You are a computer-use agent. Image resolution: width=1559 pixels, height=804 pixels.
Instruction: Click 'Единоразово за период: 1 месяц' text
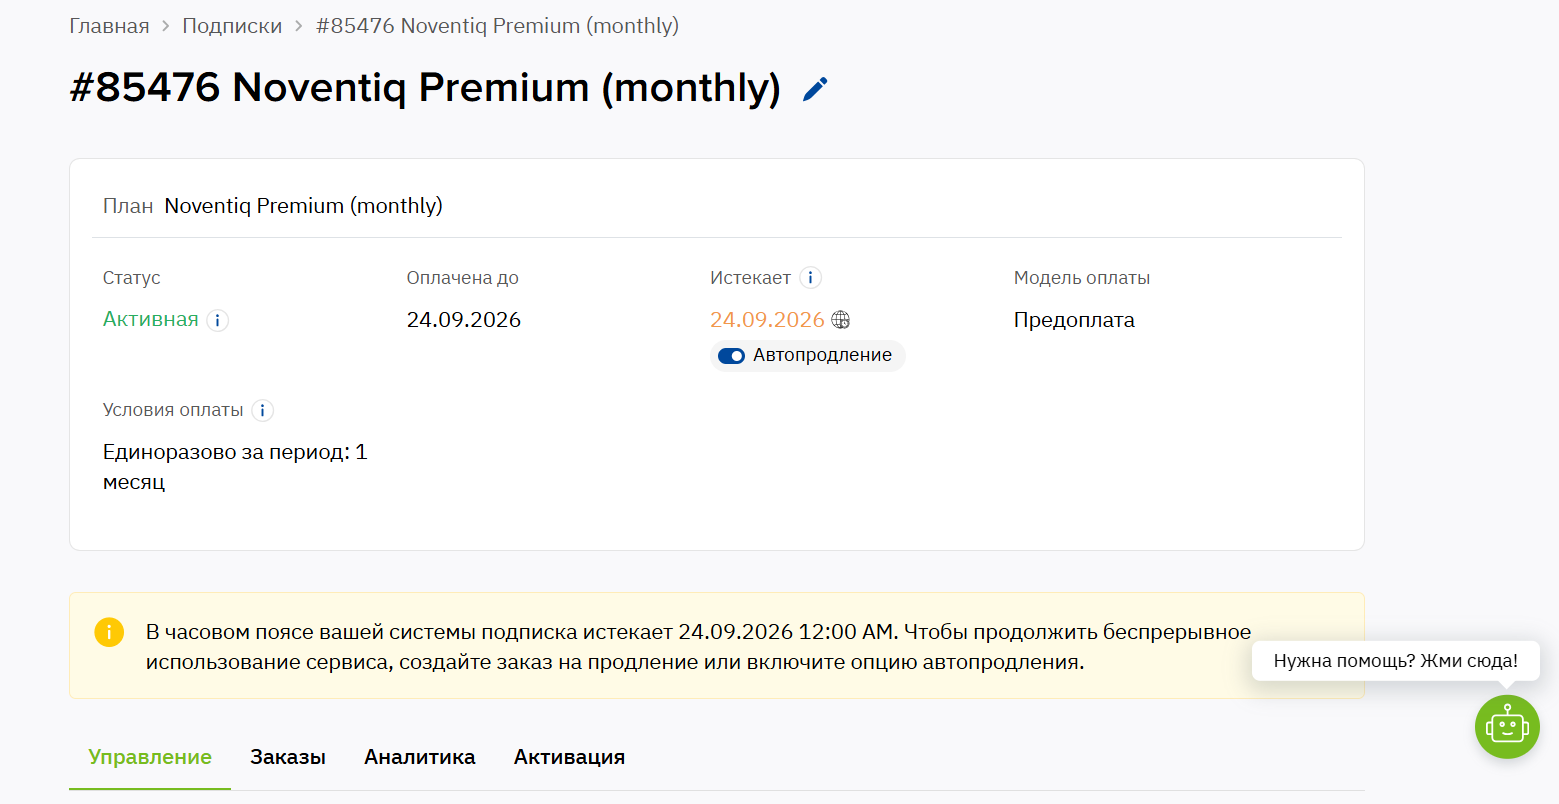pyautogui.click(x=235, y=467)
